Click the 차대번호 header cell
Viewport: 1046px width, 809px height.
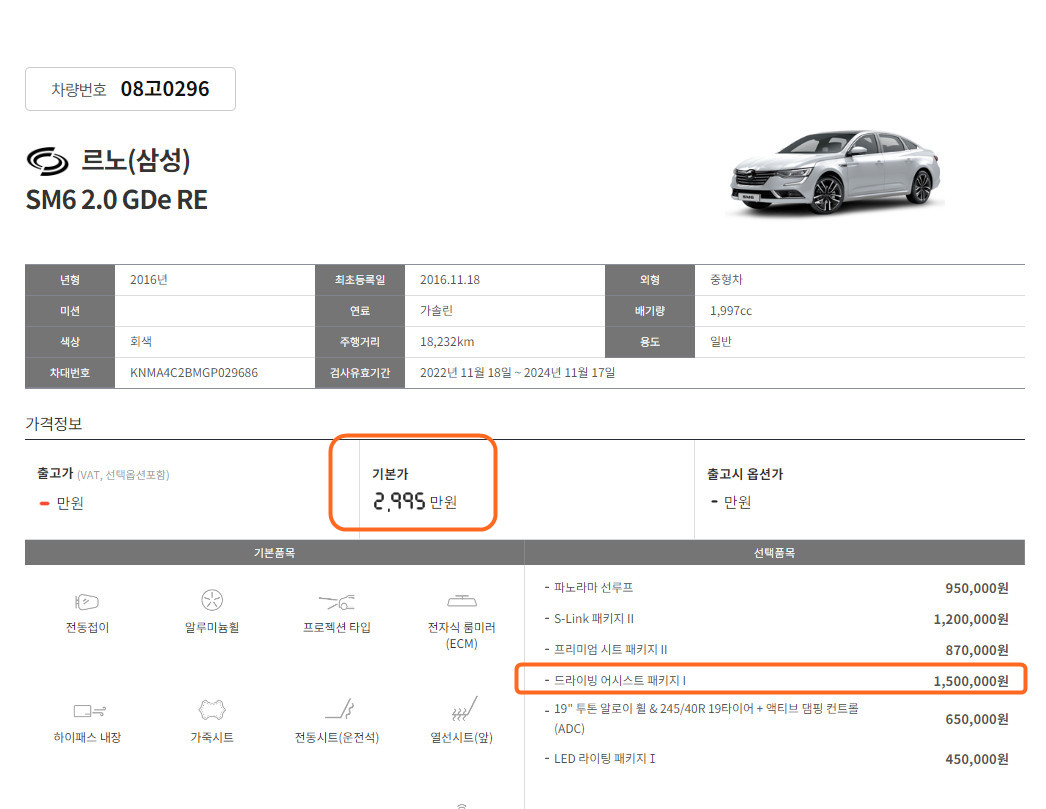tap(70, 373)
